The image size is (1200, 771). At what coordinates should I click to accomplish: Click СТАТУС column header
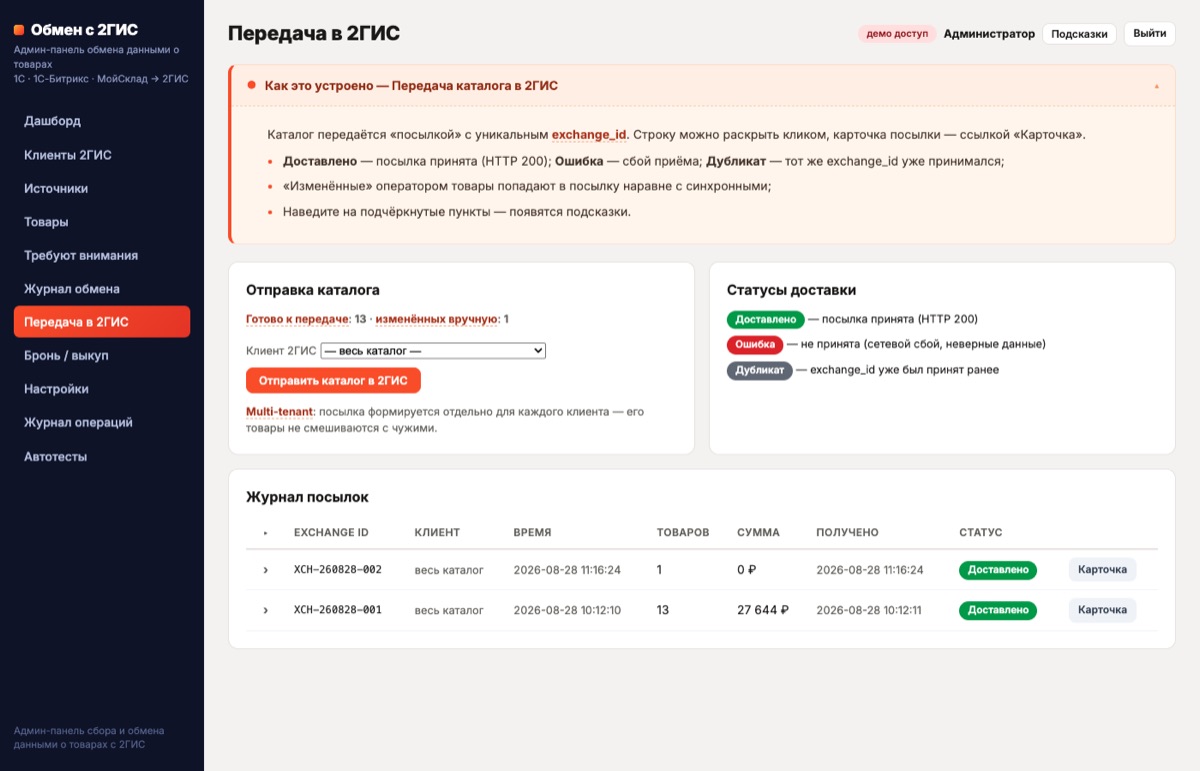pyautogui.click(x=980, y=533)
